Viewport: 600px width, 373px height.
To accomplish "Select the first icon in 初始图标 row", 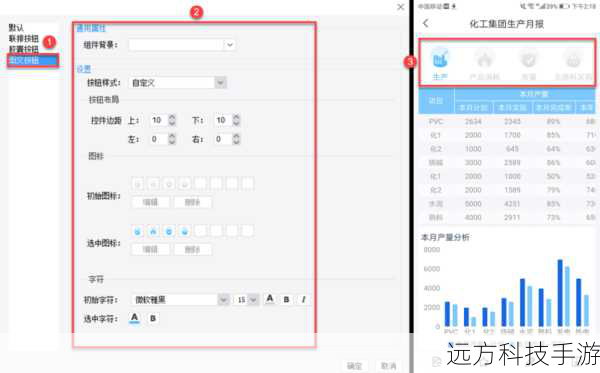I will tap(138, 184).
